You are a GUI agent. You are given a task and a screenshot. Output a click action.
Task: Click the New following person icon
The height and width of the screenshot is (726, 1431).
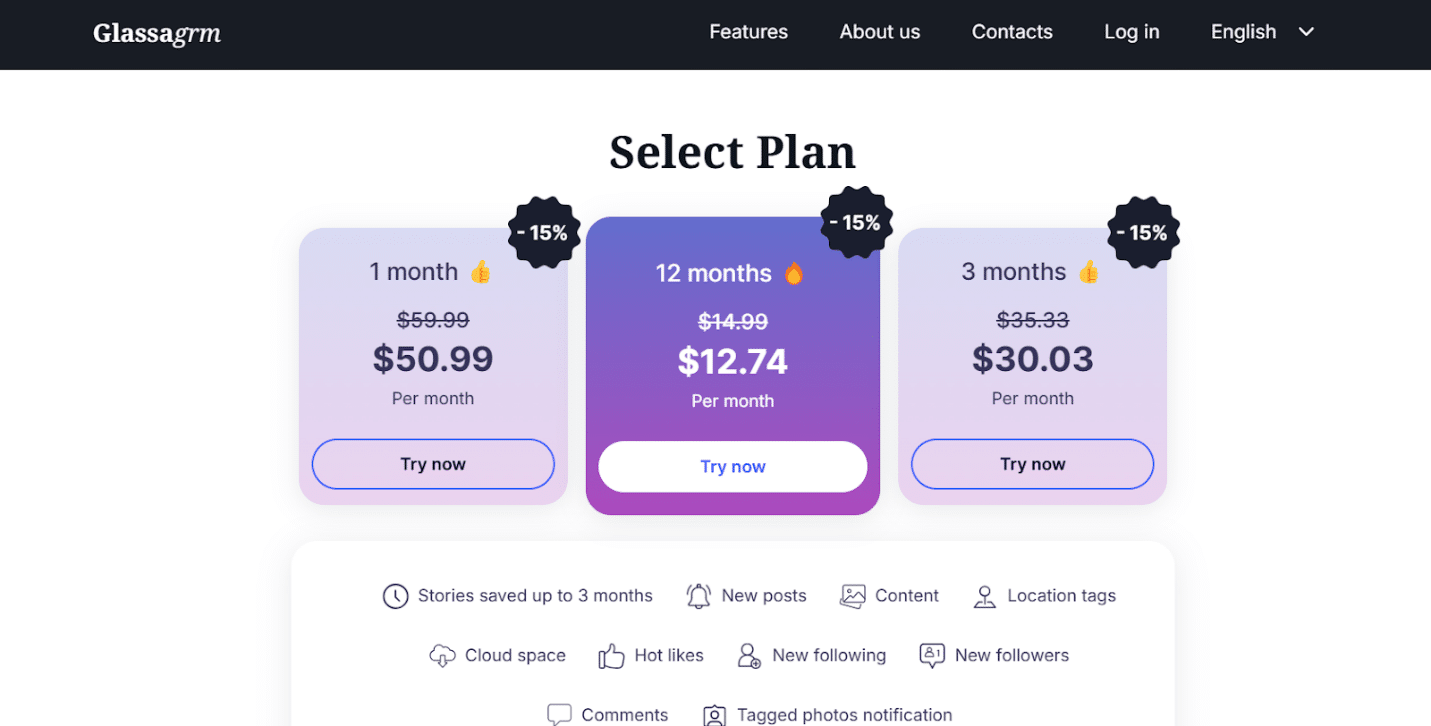coord(749,656)
